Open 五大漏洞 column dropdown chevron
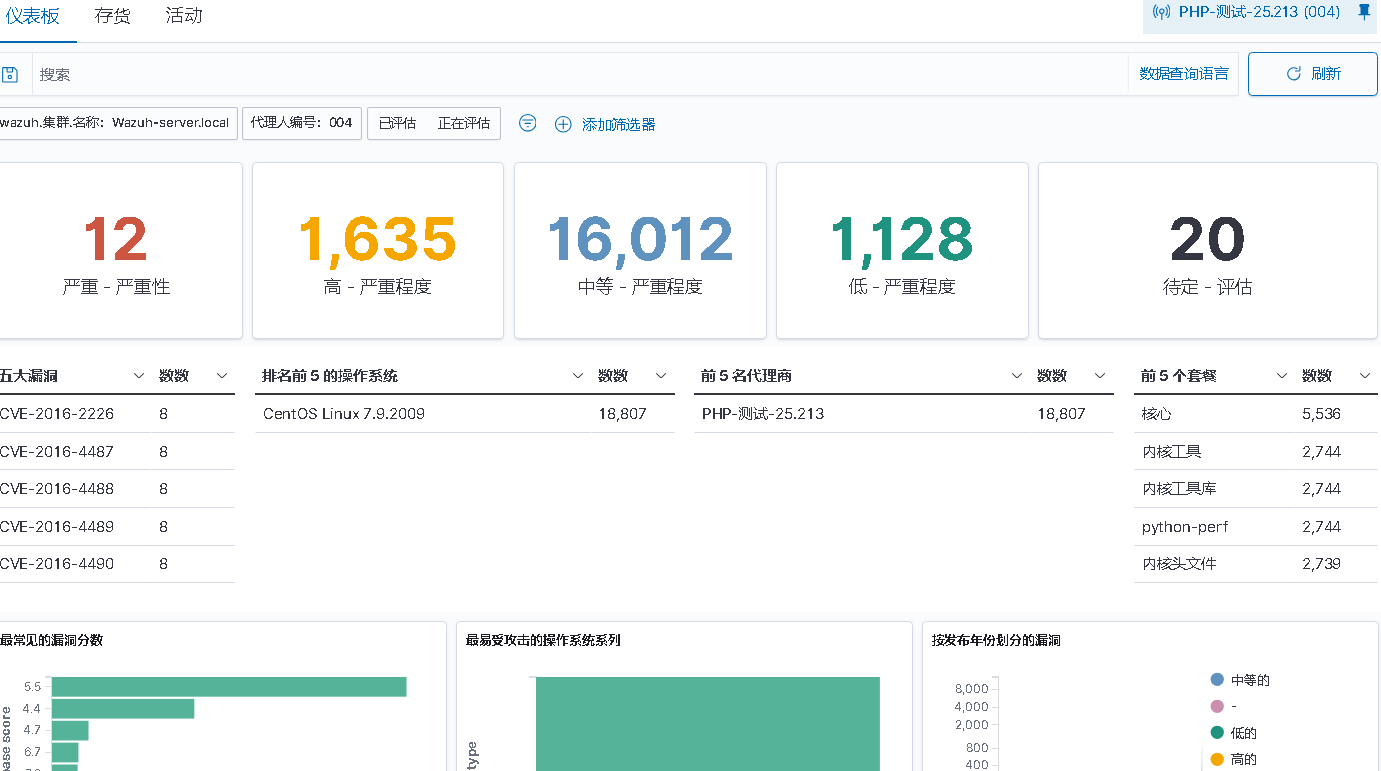 [139, 376]
